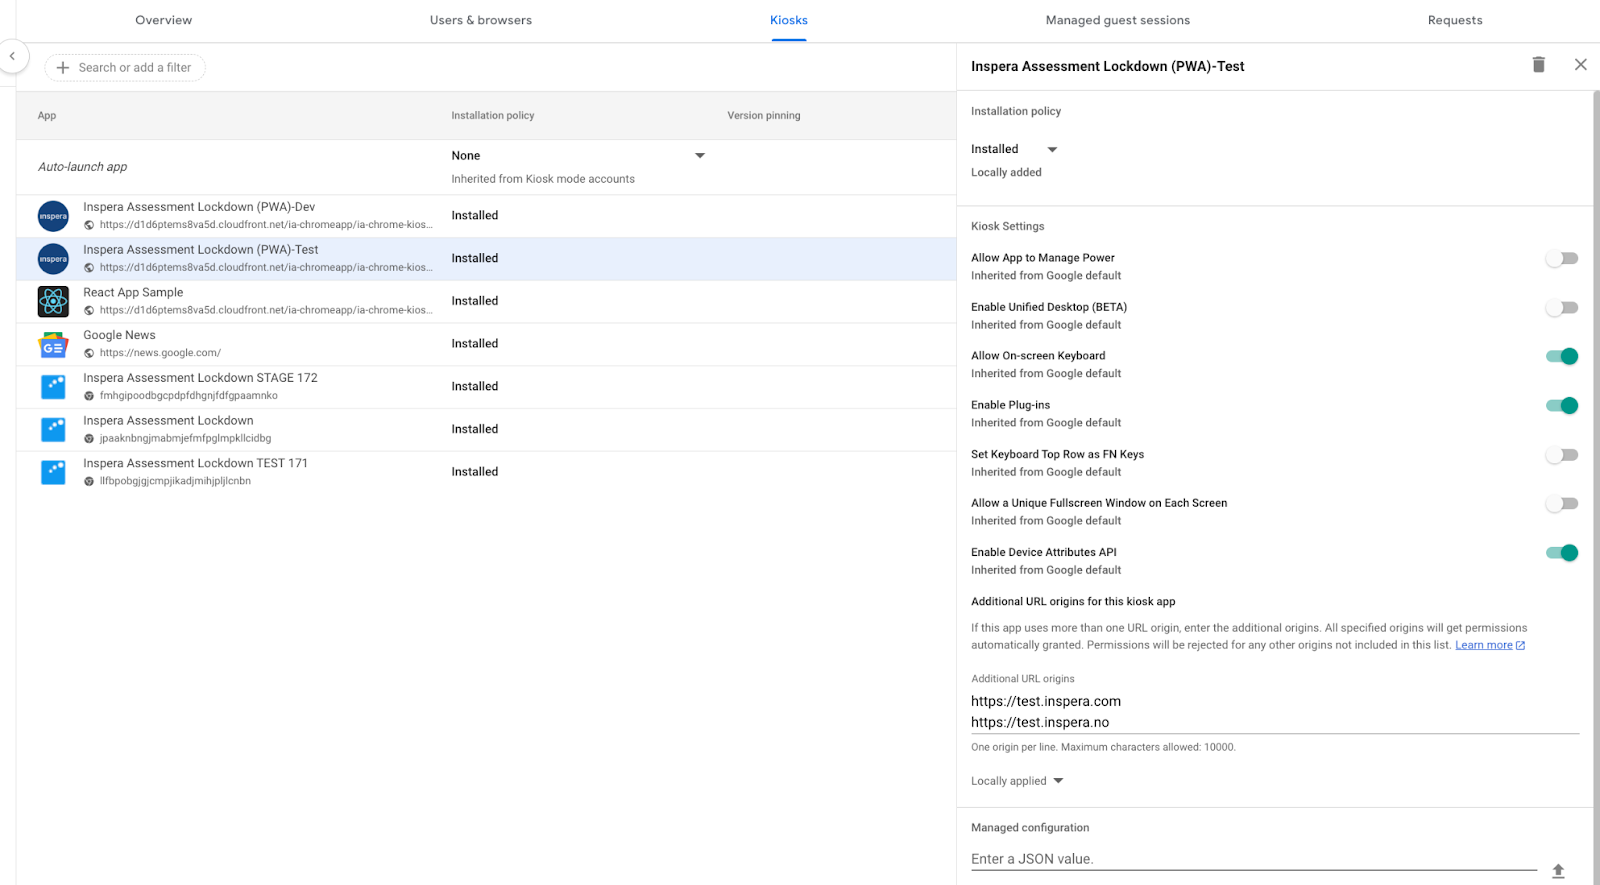The width and height of the screenshot is (1600, 885).
Task: Click Installed status for Lockdown TEST 171
Action: point(475,472)
